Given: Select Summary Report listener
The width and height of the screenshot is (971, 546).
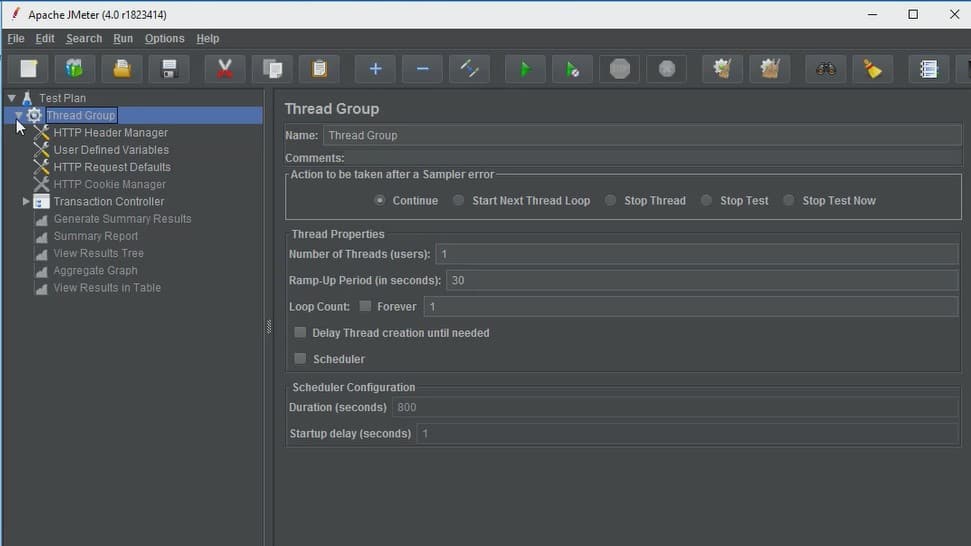Looking at the screenshot, I should (95, 236).
